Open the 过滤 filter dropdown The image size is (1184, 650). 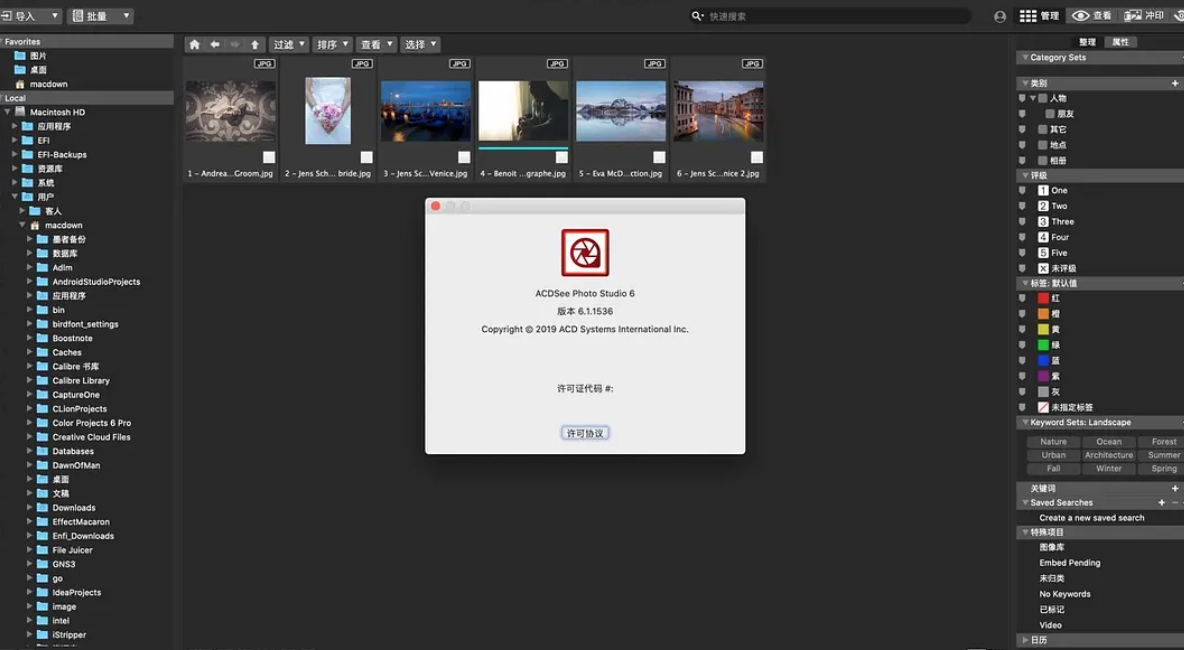[x=288, y=45]
